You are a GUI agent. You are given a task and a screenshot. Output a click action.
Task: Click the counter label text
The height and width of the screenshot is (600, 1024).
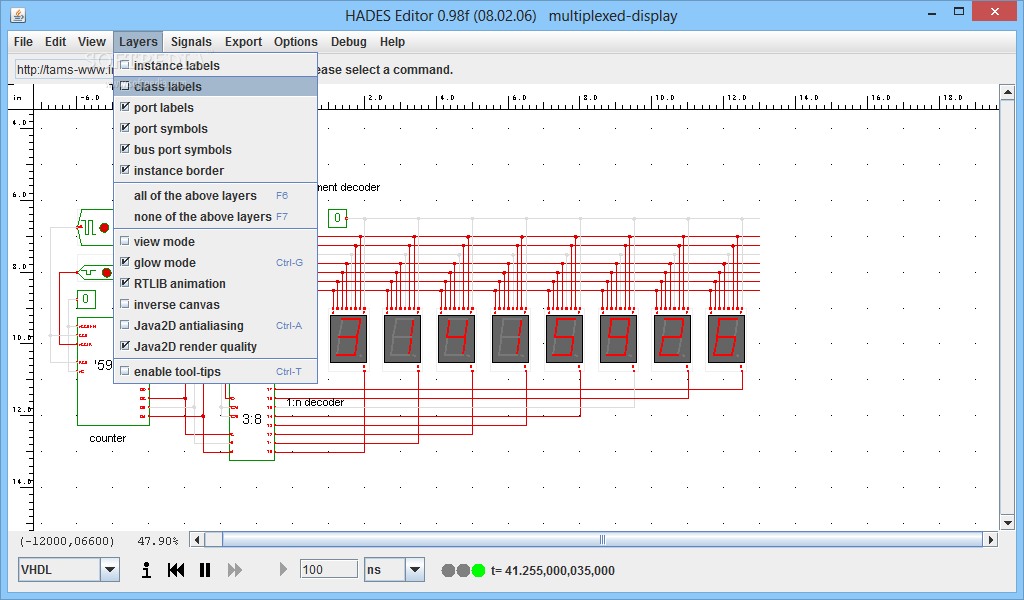coord(108,438)
